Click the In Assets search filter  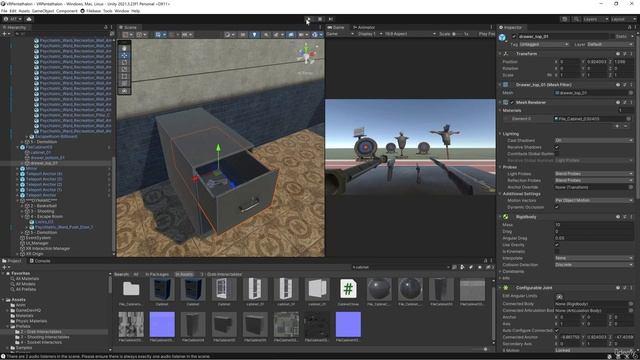click(184, 274)
